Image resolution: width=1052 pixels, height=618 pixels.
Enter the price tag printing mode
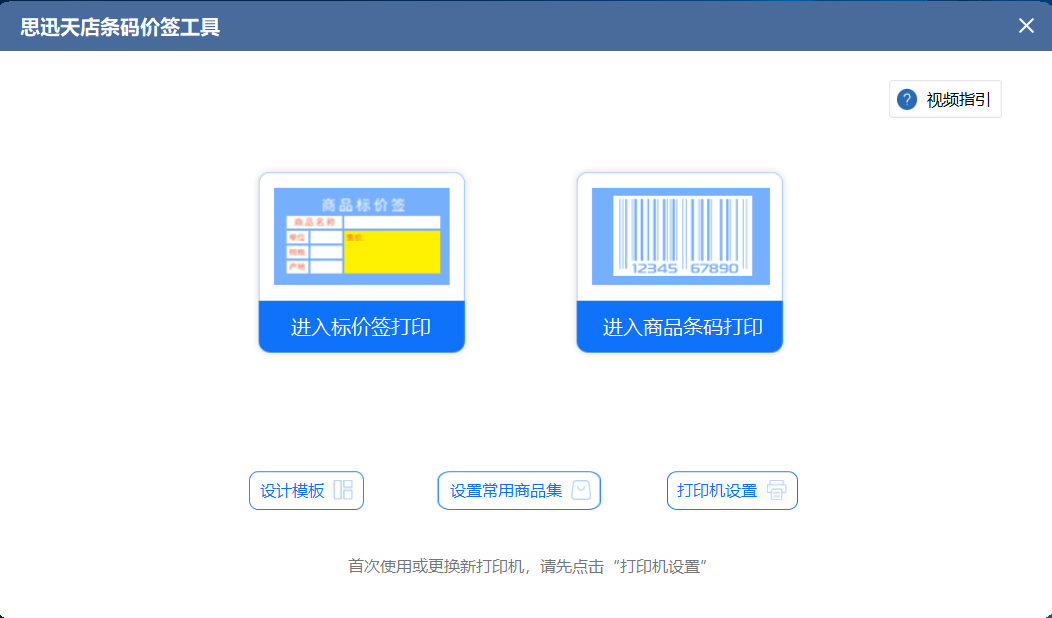[361, 326]
